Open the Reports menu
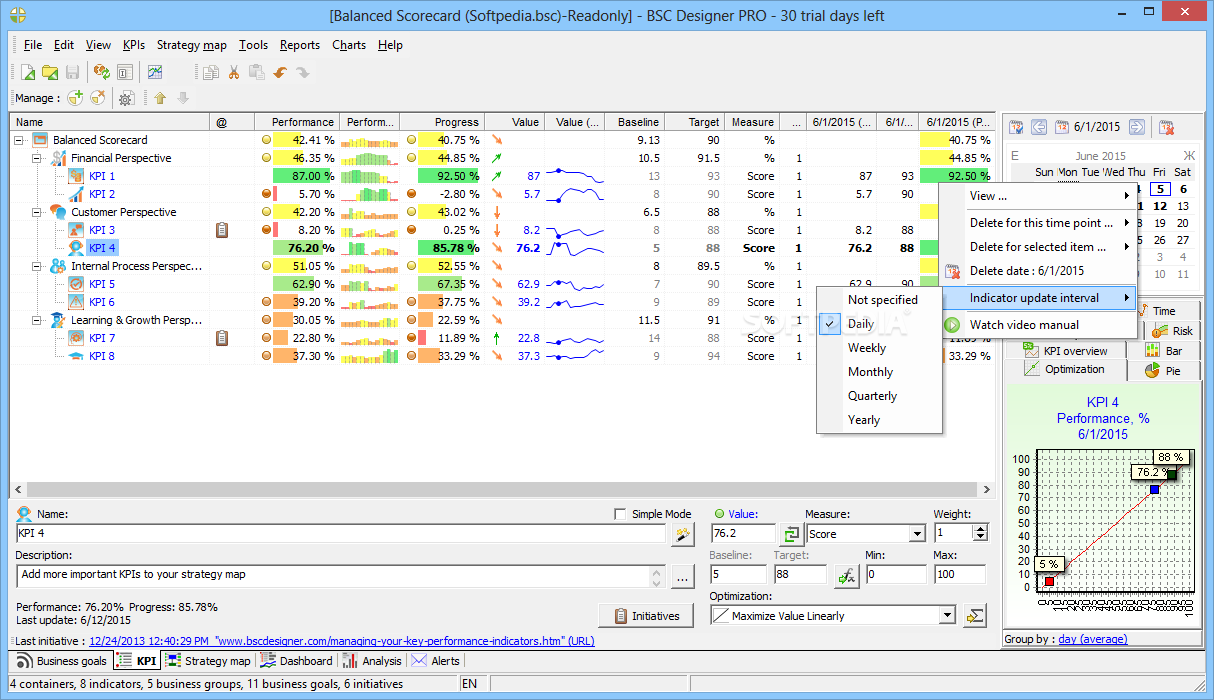 (x=300, y=45)
